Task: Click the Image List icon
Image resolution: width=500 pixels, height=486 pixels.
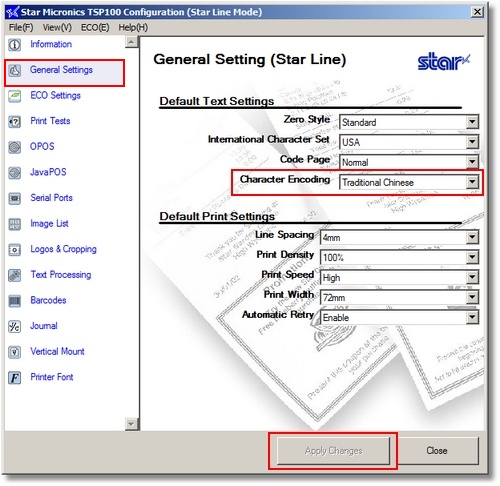Action: (x=14, y=224)
